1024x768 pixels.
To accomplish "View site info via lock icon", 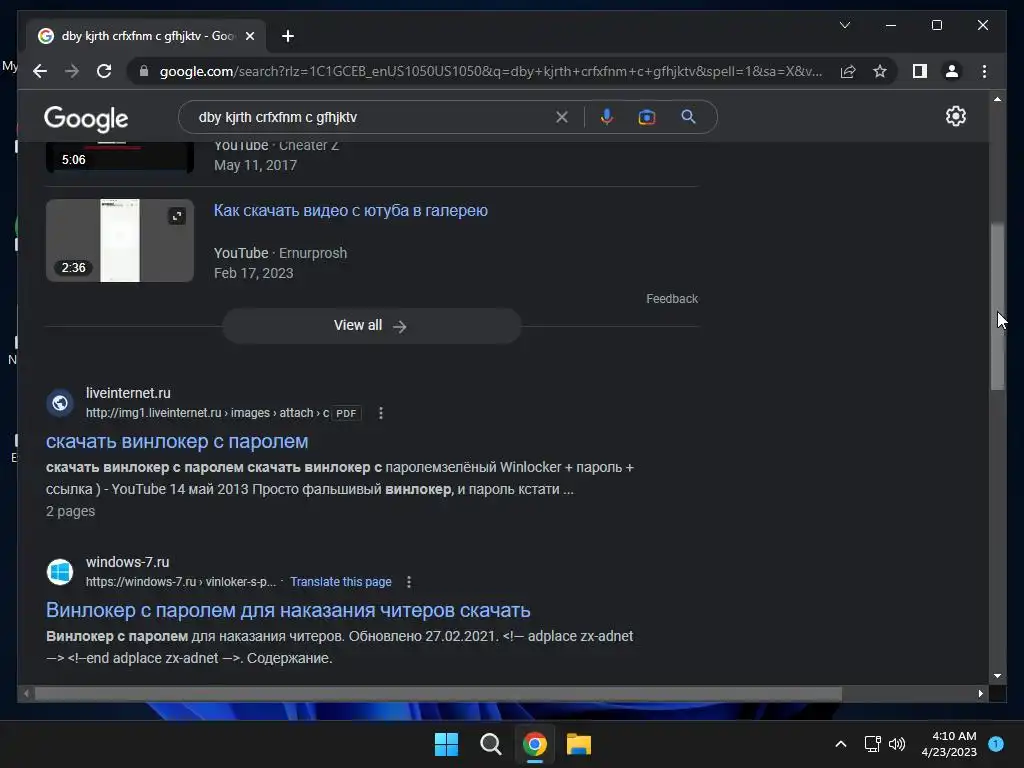I will click(144, 71).
